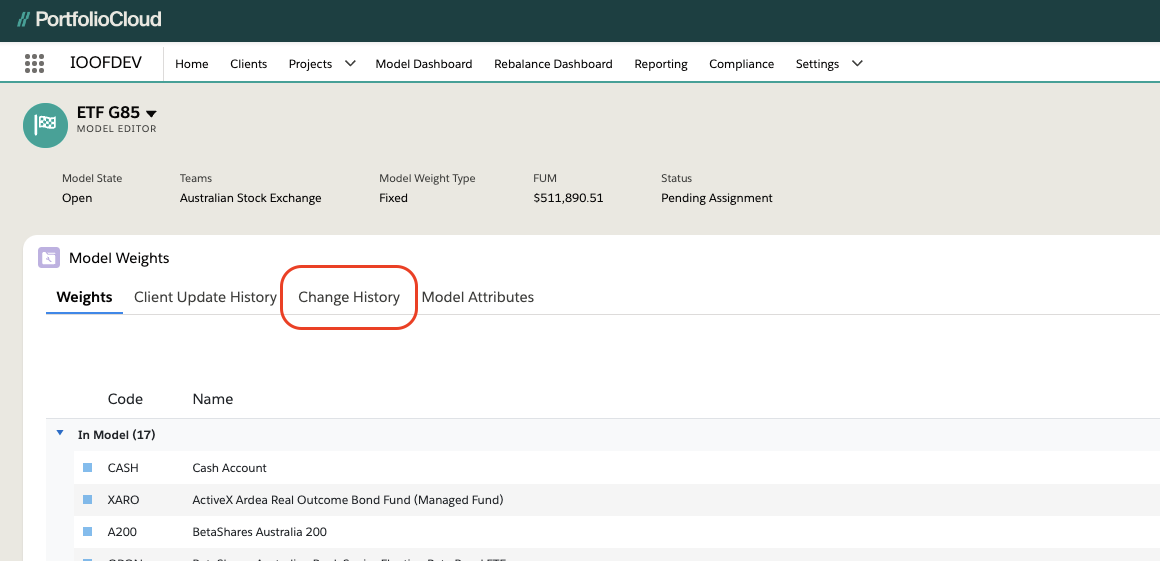Open the app launcher grid icon

(x=35, y=63)
